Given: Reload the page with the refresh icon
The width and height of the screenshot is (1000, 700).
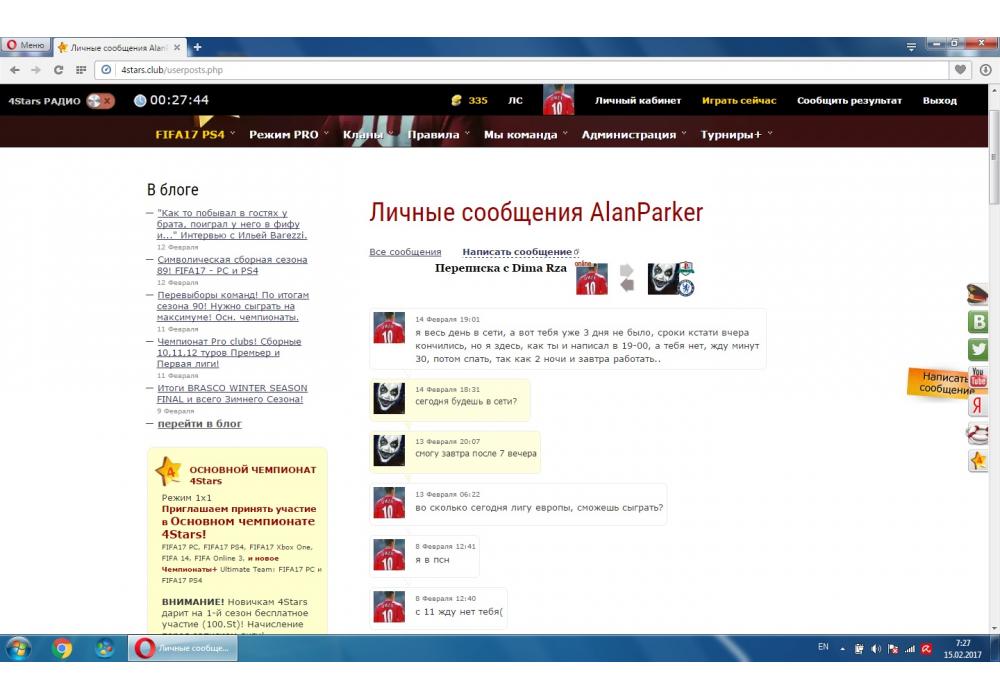Looking at the screenshot, I should (x=58, y=70).
